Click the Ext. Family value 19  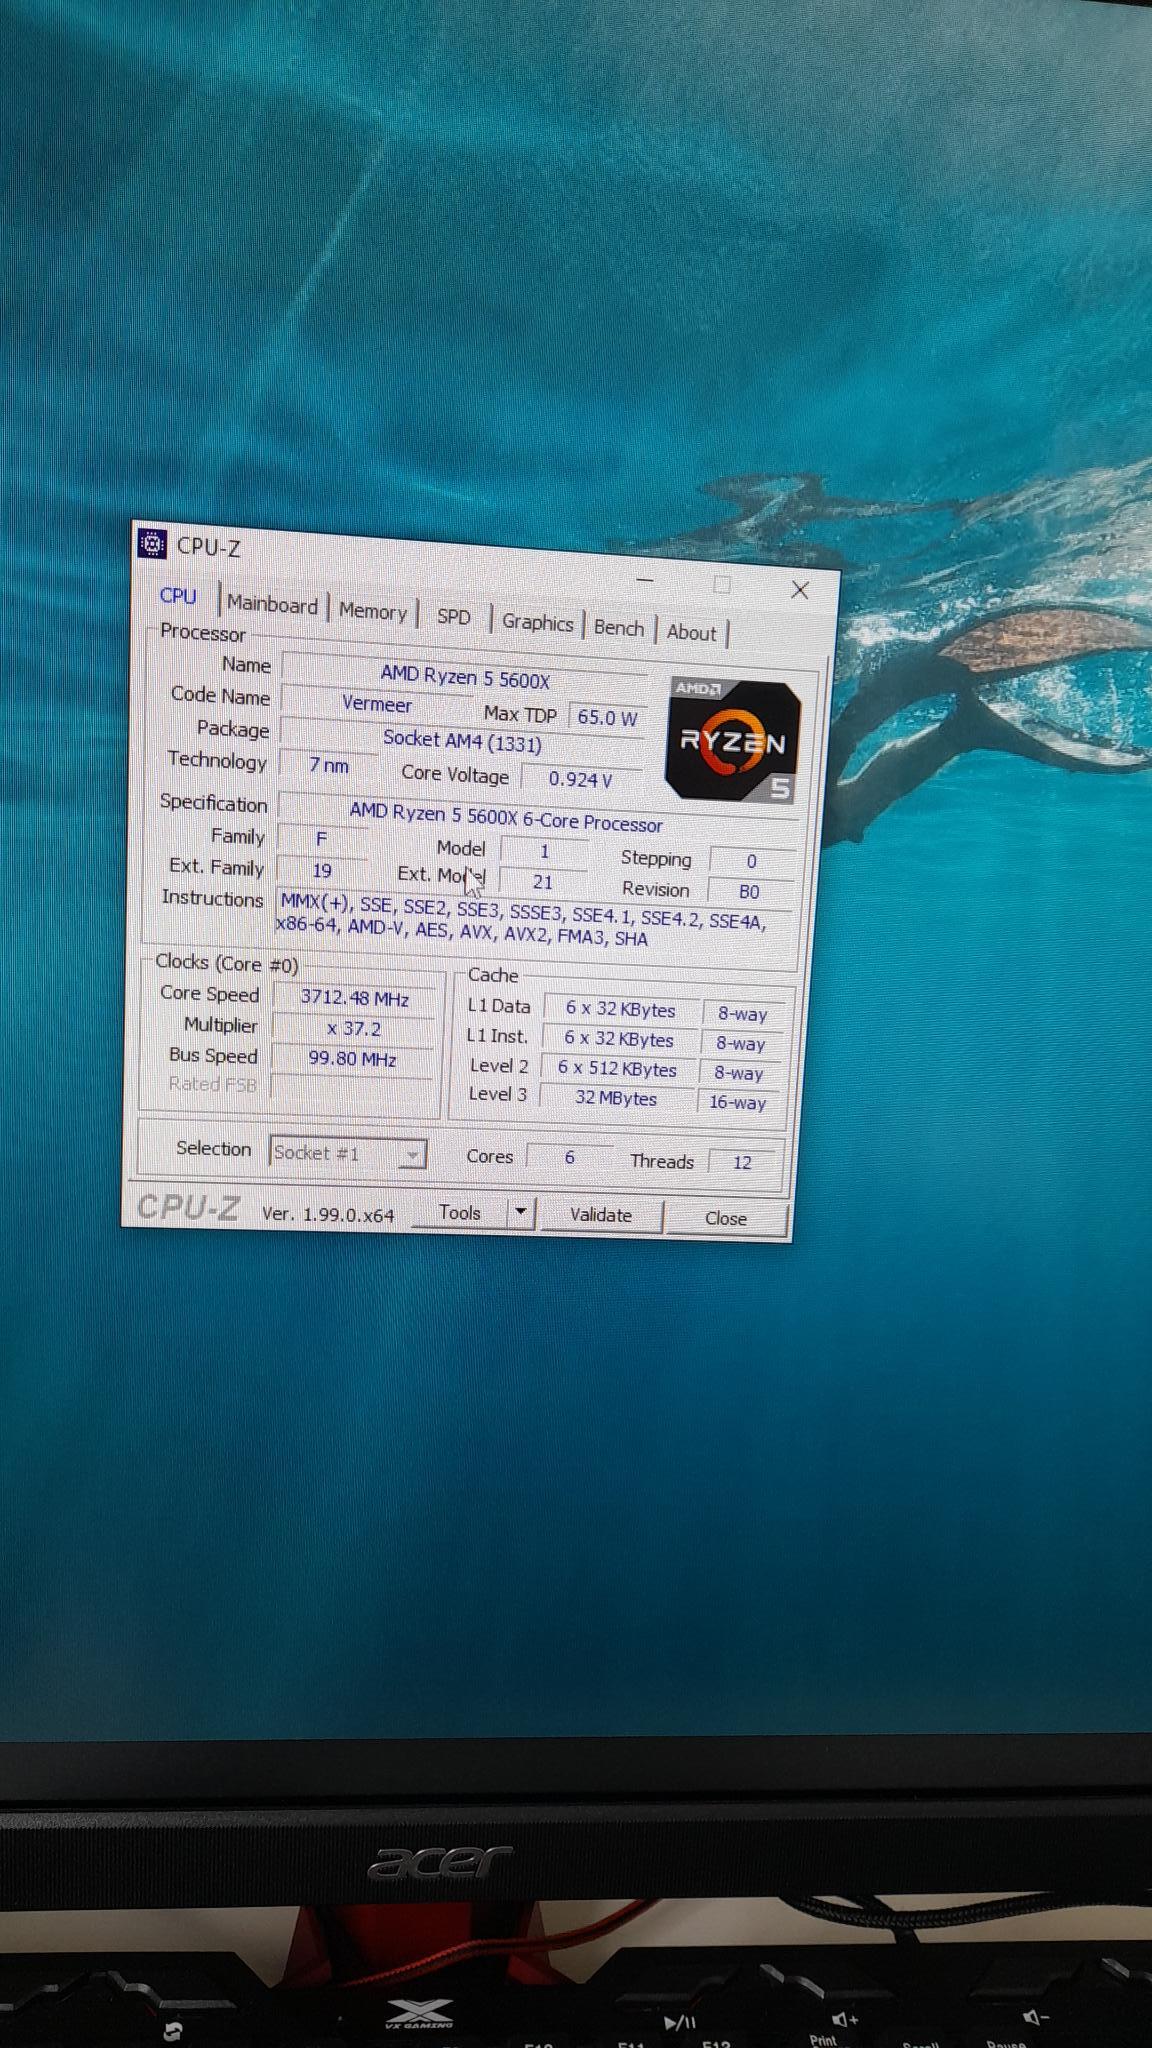click(x=322, y=871)
